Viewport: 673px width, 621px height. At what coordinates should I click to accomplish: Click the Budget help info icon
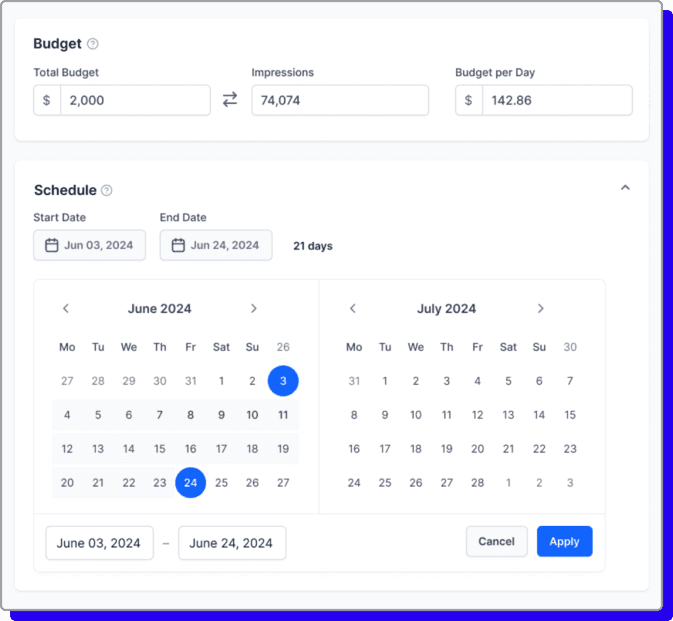(x=93, y=44)
